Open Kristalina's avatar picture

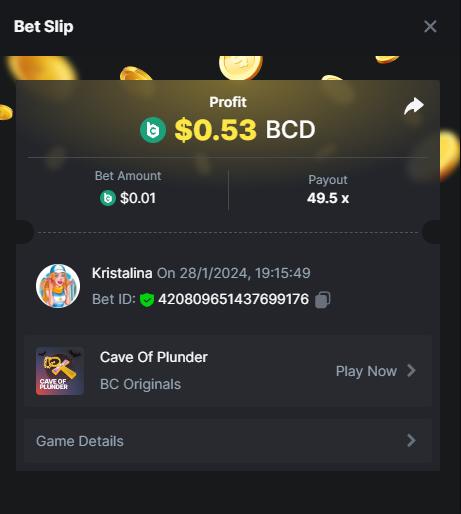[58, 286]
